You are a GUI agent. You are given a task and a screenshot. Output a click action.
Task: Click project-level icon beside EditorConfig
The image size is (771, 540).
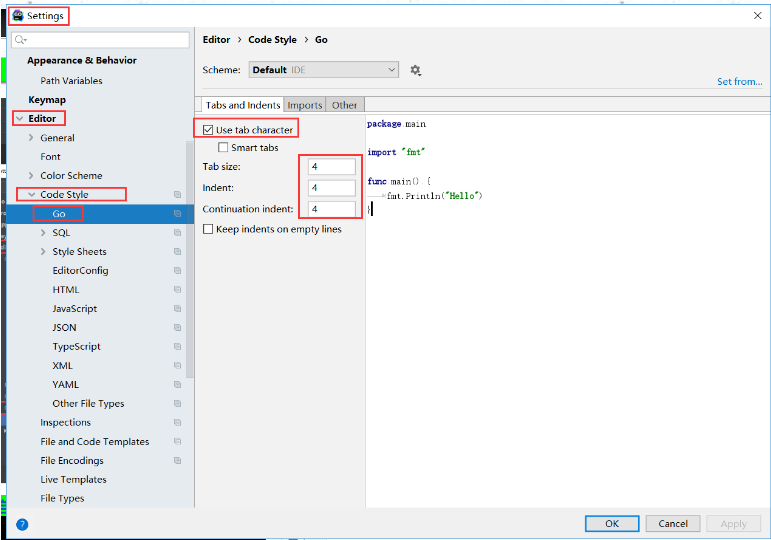tap(178, 271)
